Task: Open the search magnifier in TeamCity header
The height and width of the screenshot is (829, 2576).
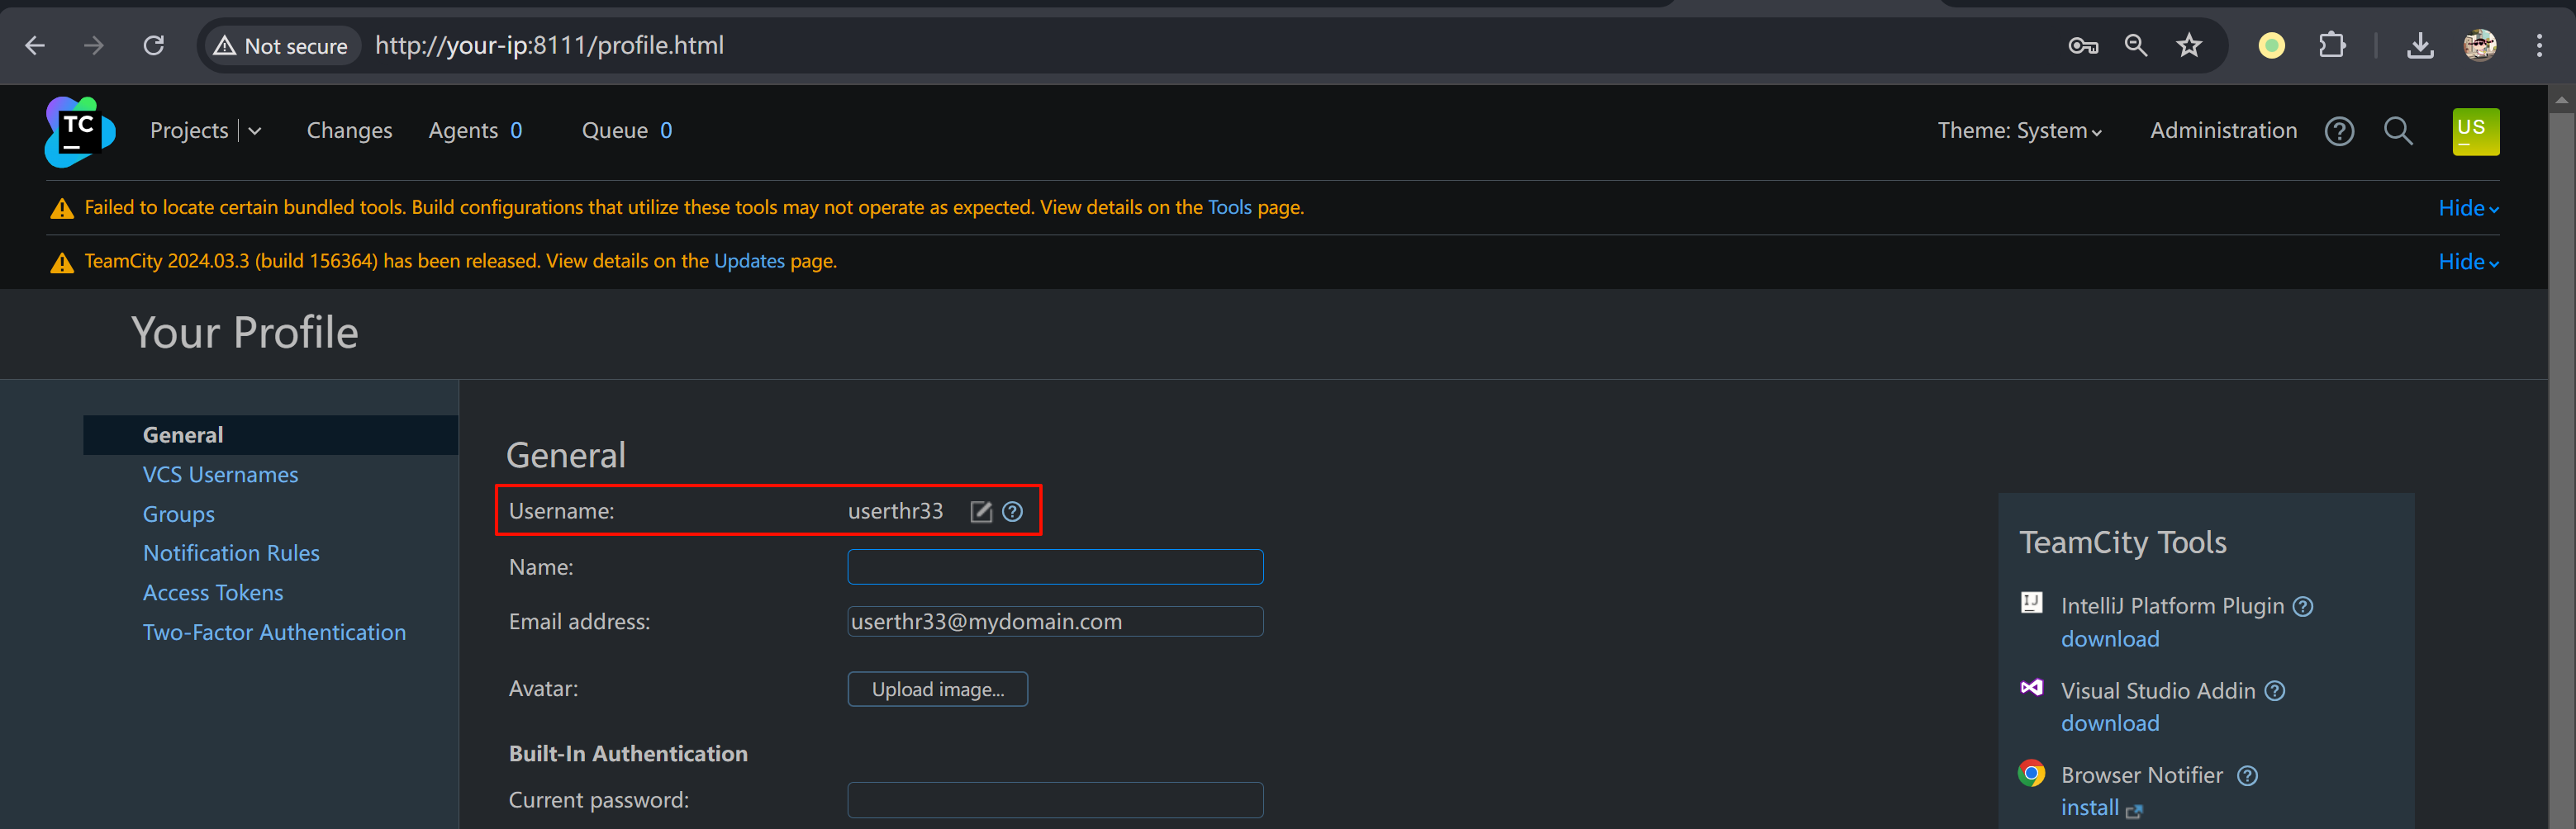Action: [x=2397, y=131]
